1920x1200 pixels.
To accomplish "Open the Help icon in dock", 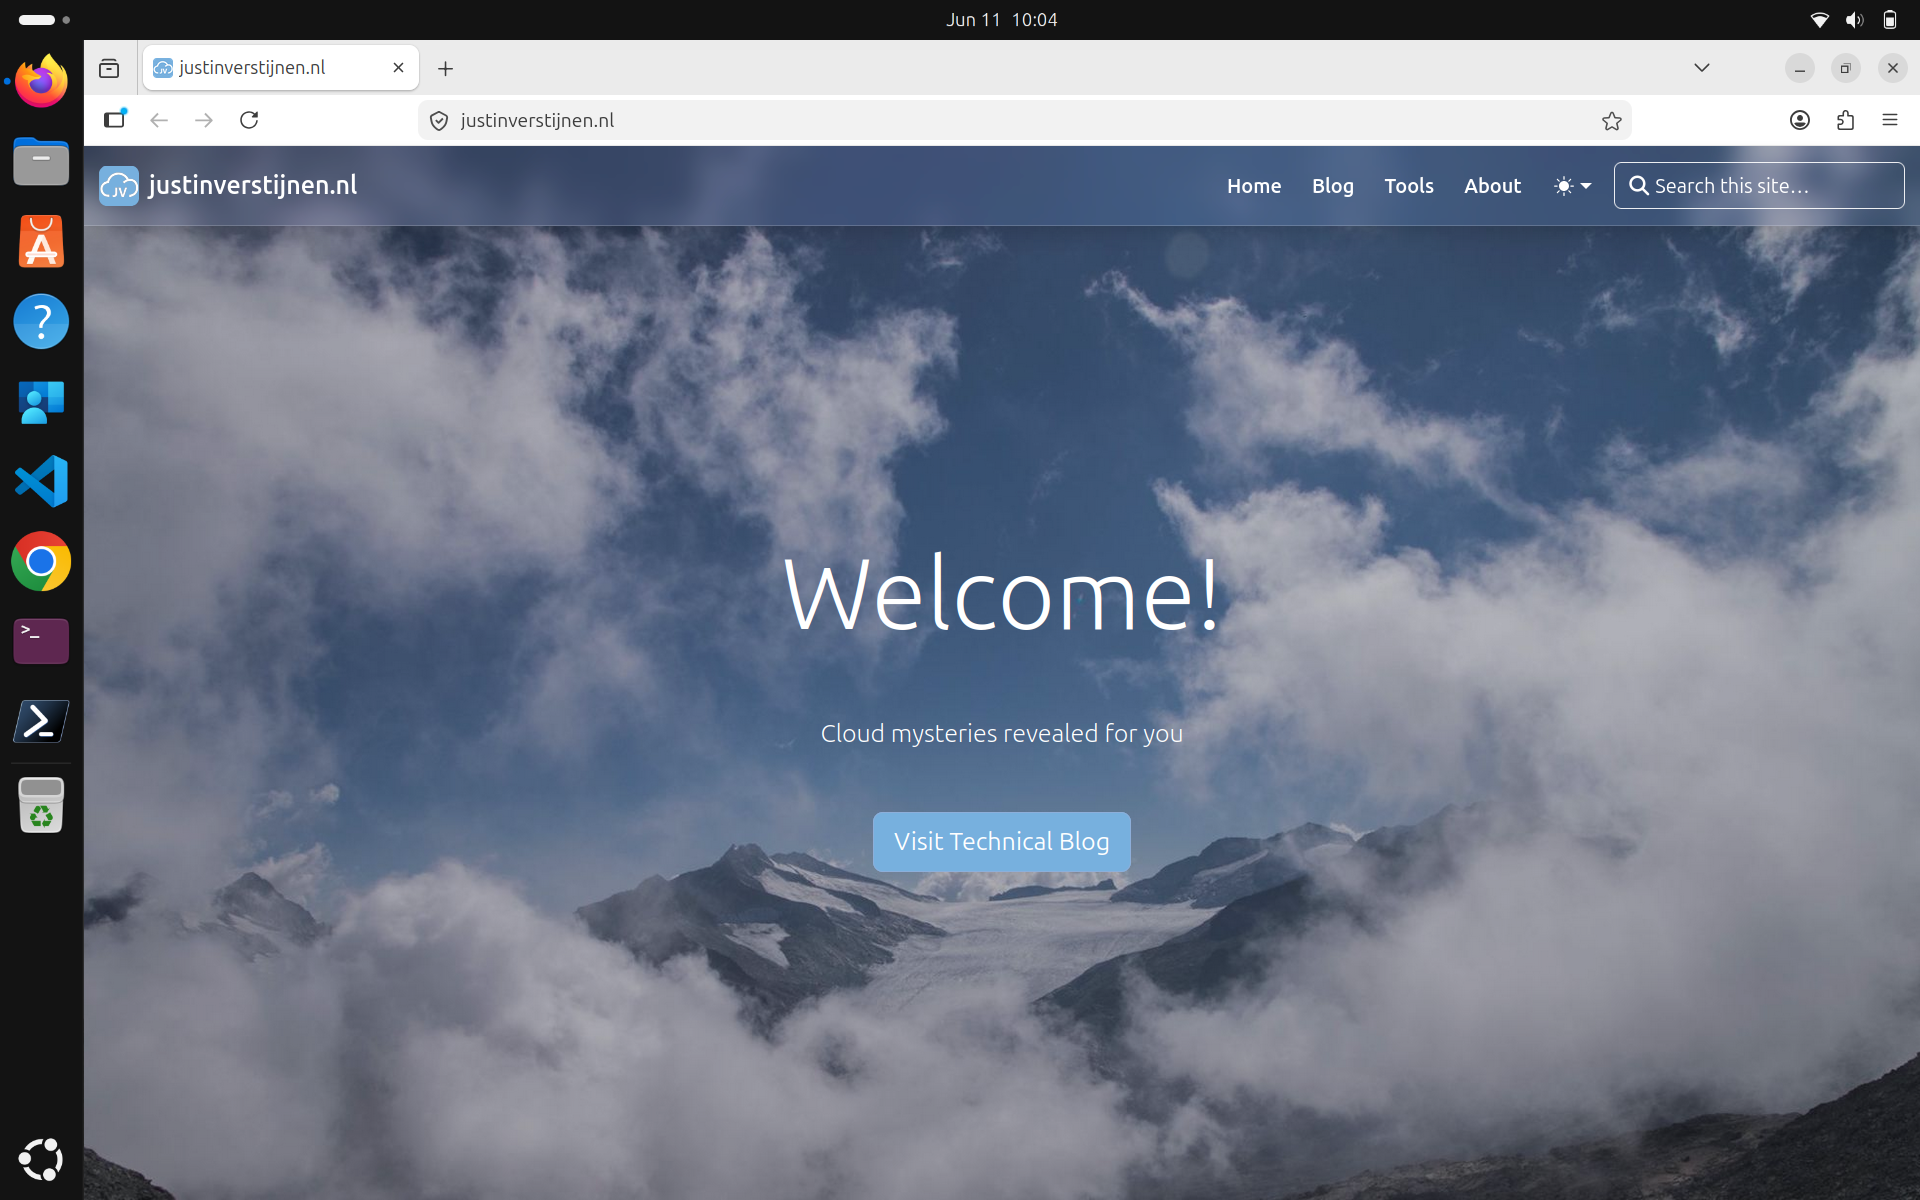I will point(41,321).
